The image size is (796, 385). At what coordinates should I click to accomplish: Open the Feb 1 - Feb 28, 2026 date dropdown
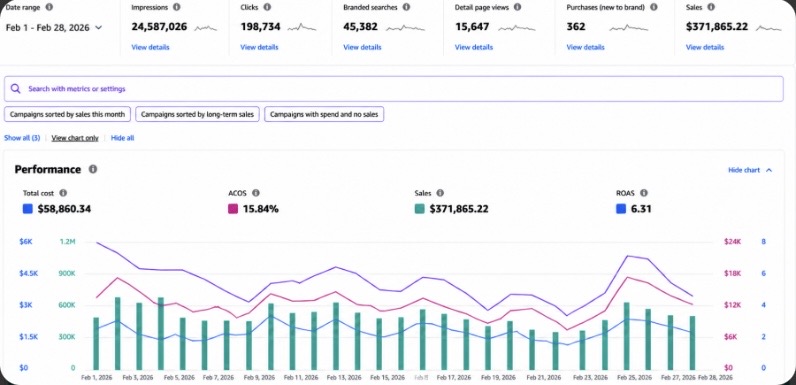pos(54,28)
